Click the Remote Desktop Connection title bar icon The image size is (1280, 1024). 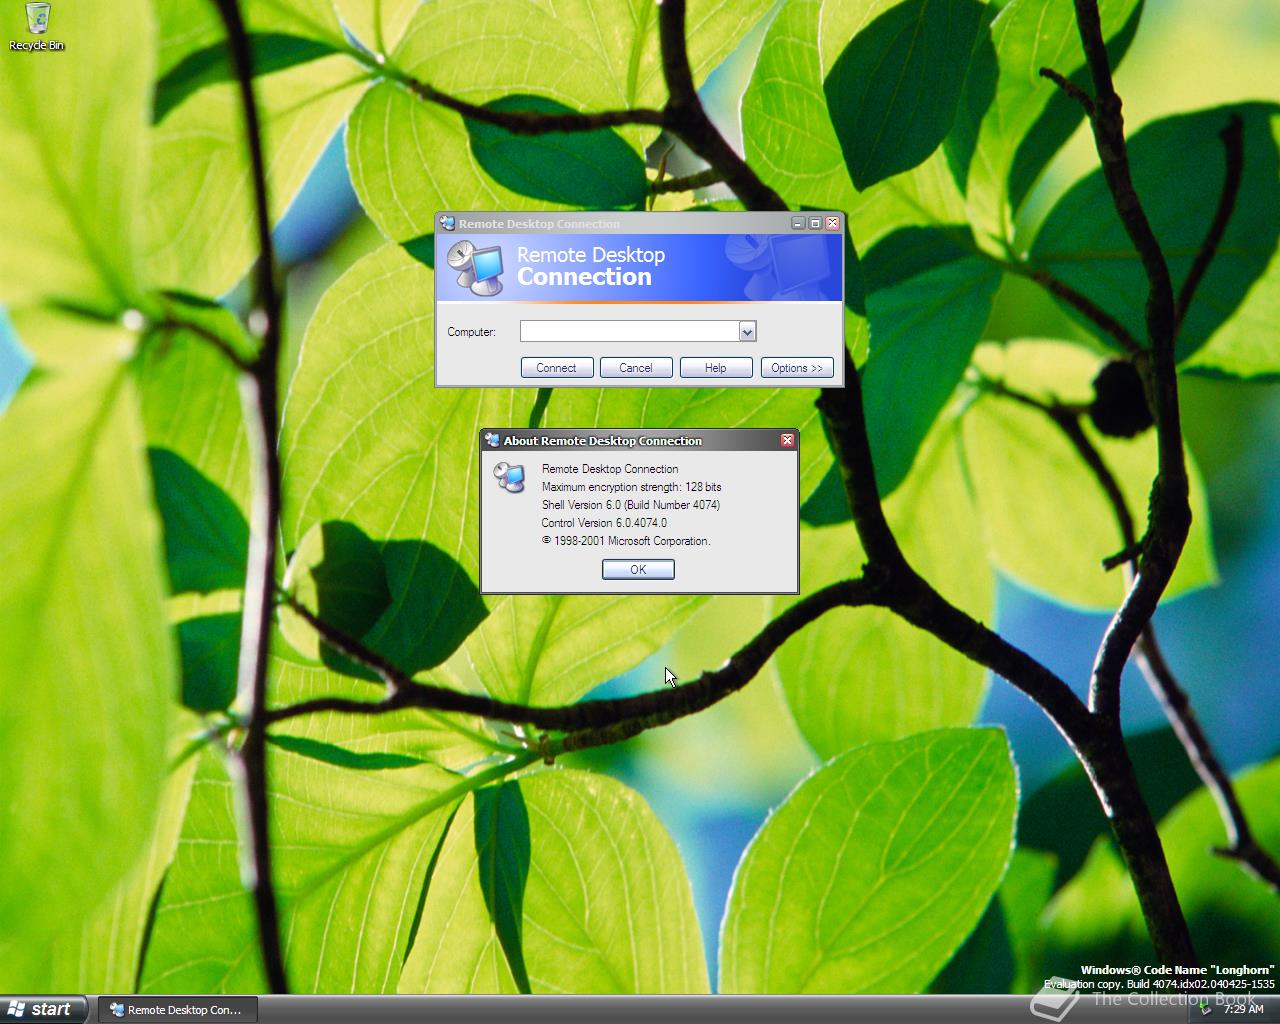click(x=448, y=223)
